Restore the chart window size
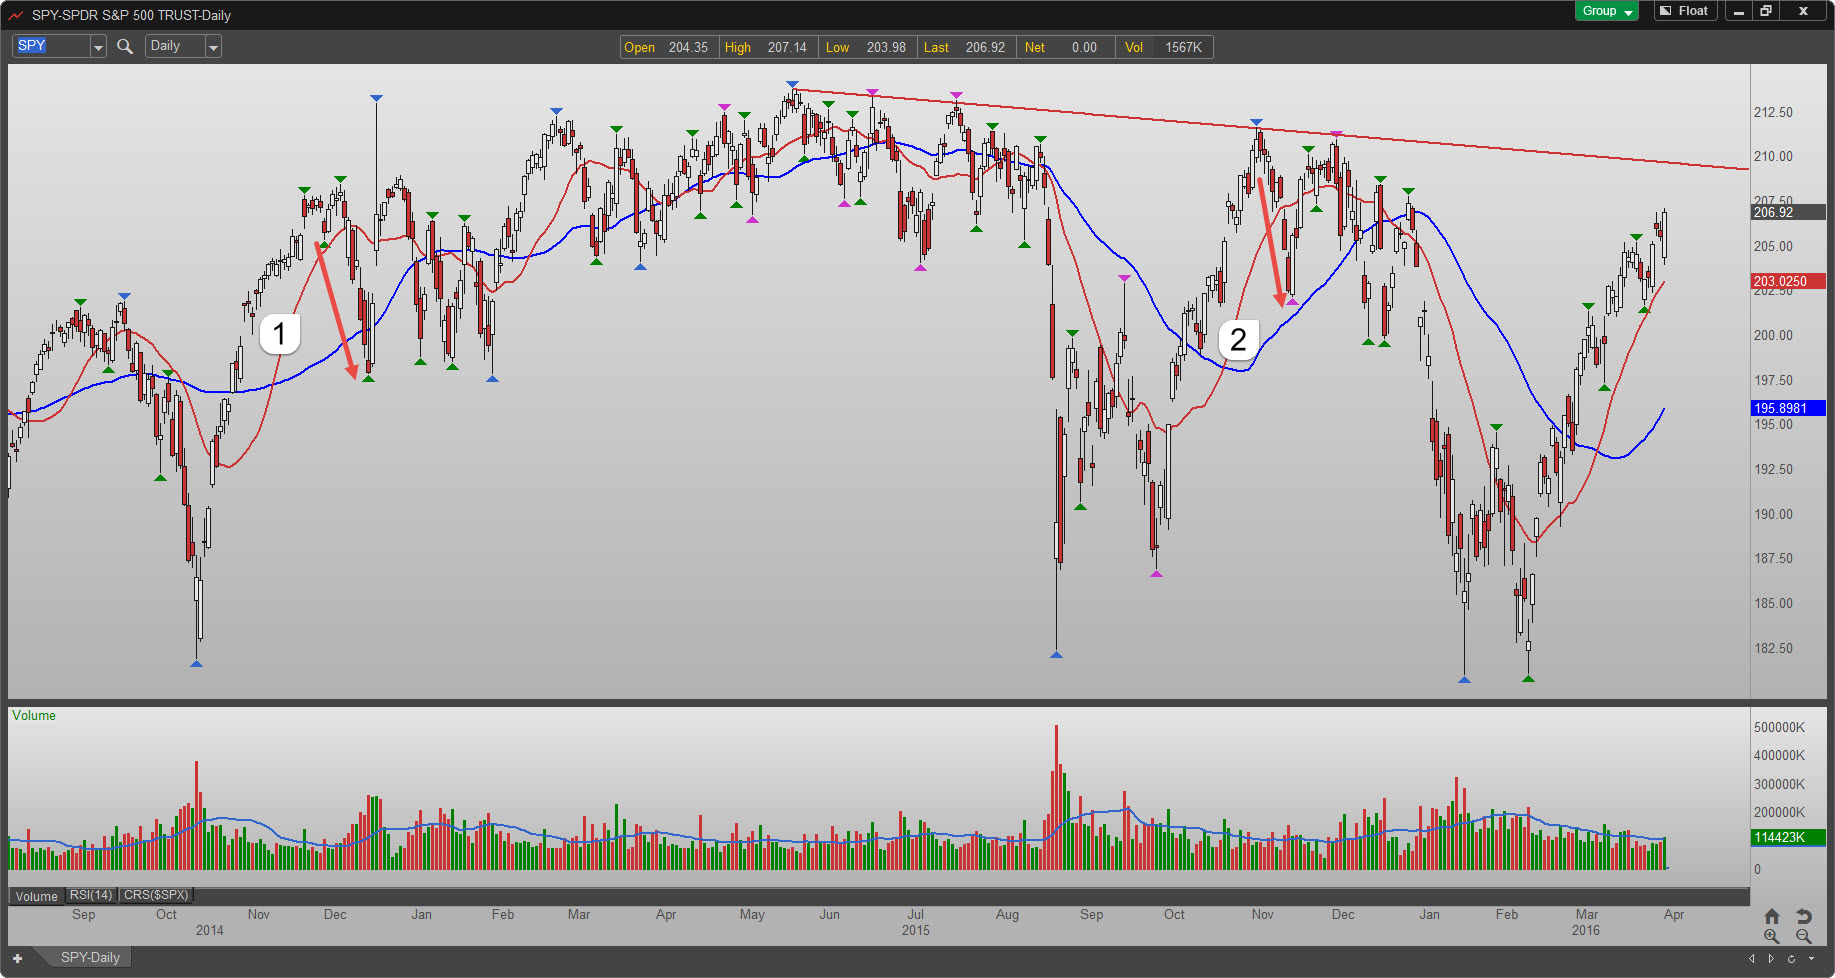This screenshot has height=978, width=1835. pyautogui.click(x=1766, y=11)
